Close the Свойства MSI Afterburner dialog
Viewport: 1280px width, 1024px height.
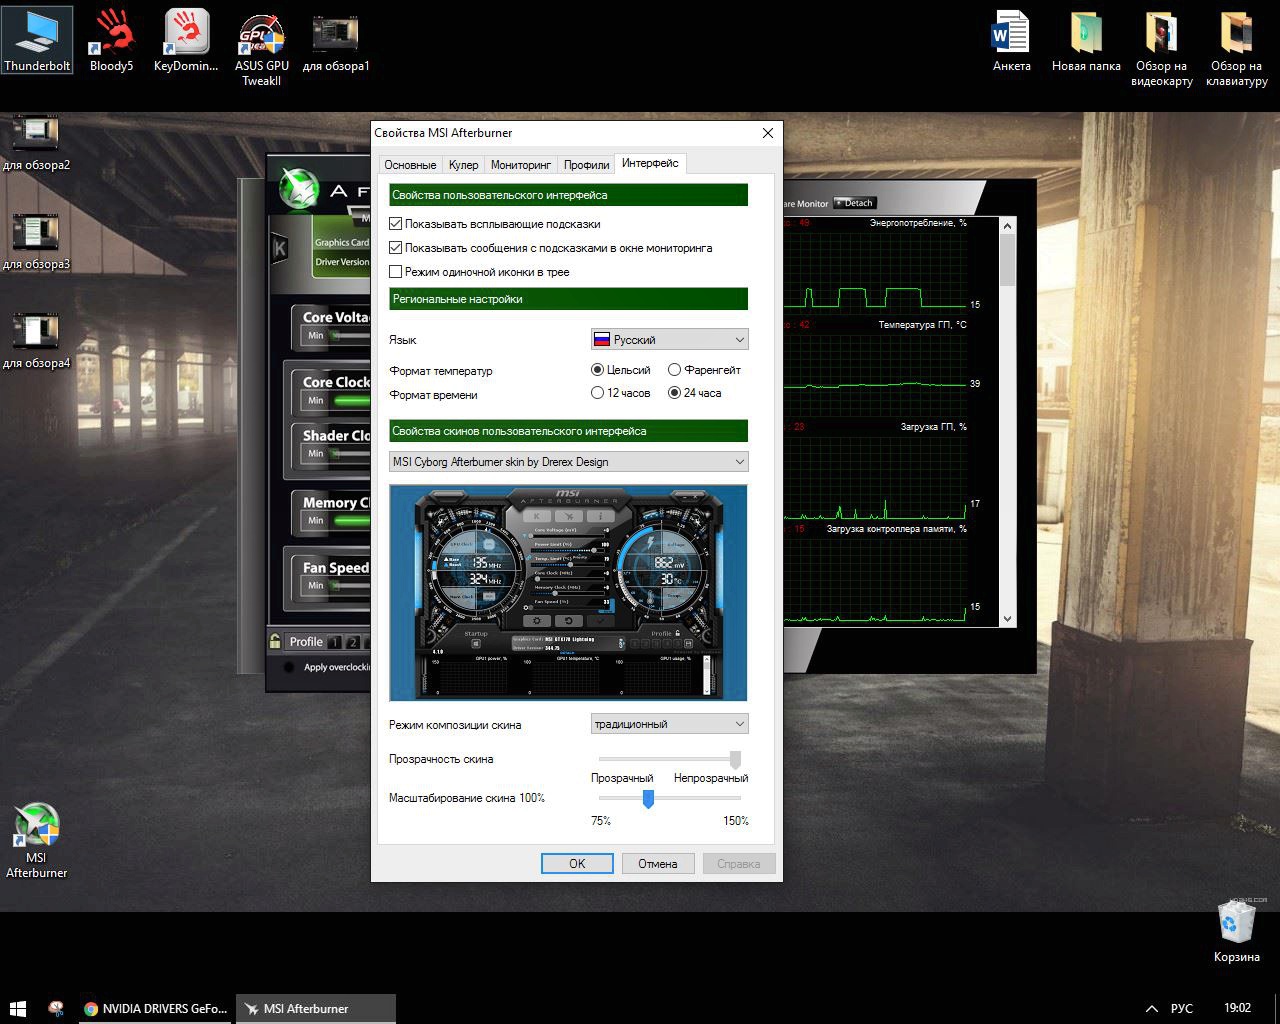(768, 133)
